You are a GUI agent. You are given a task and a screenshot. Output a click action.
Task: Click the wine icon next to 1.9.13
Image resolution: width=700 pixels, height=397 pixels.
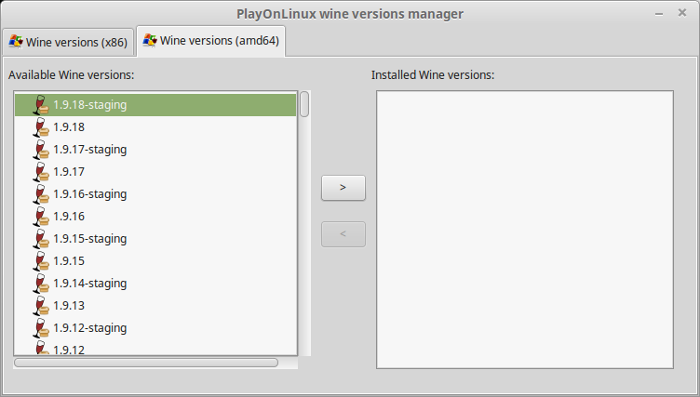click(41, 305)
